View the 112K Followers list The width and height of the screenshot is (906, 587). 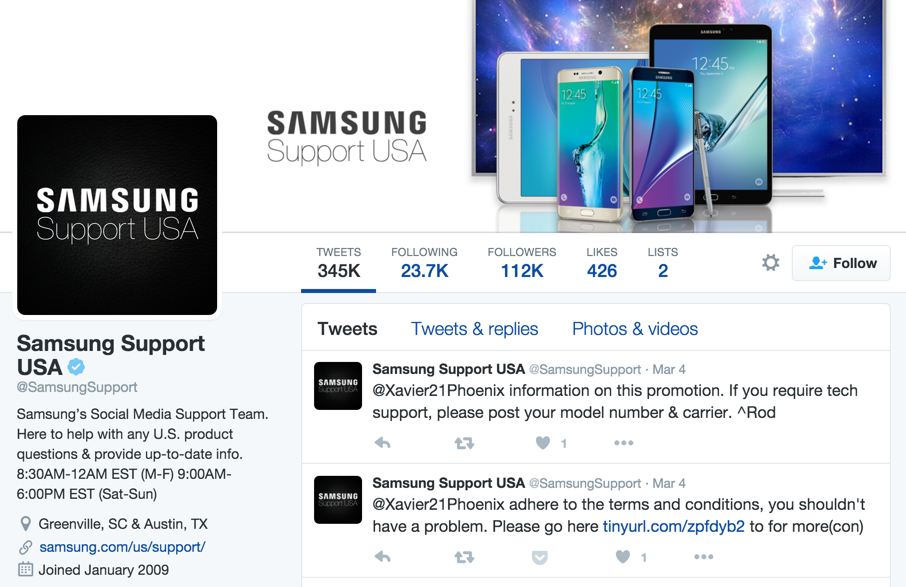(522, 263)
